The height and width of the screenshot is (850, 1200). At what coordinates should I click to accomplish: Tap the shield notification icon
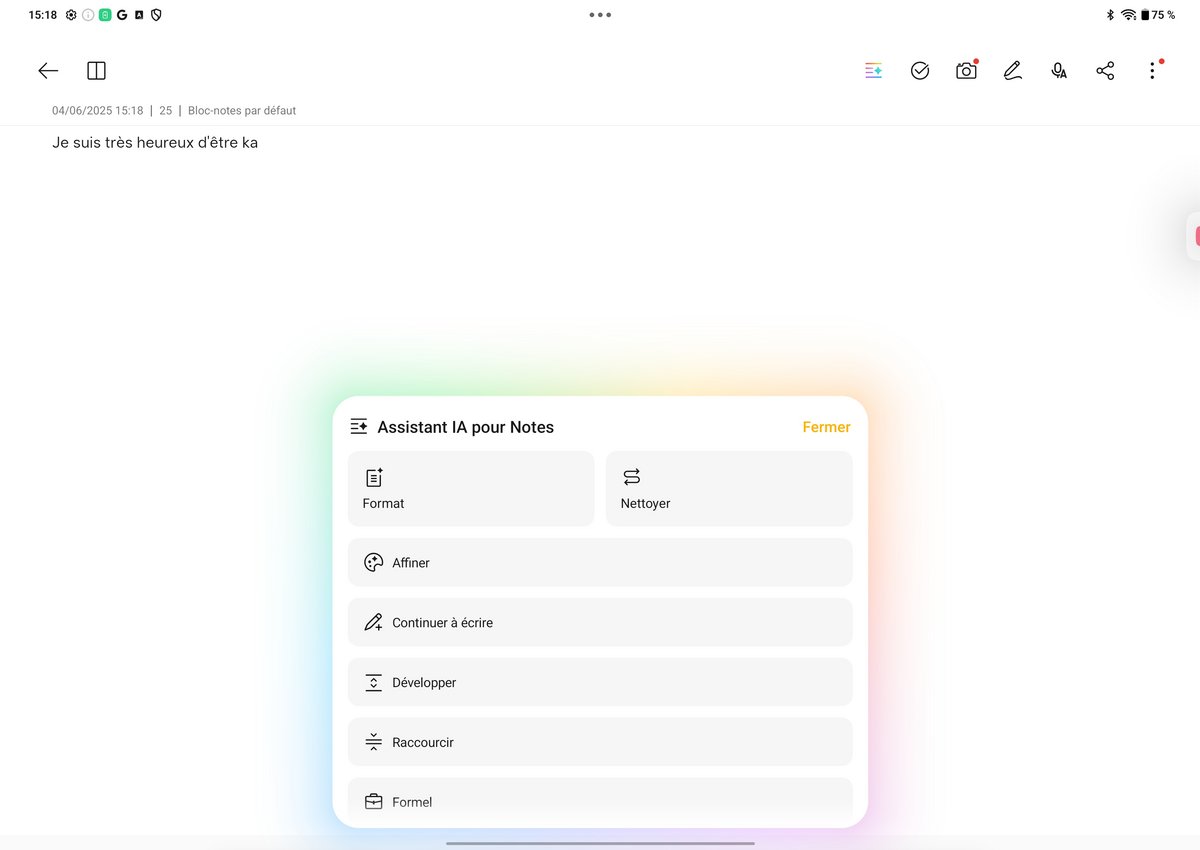pyautogui.click(x=156, y=15)
